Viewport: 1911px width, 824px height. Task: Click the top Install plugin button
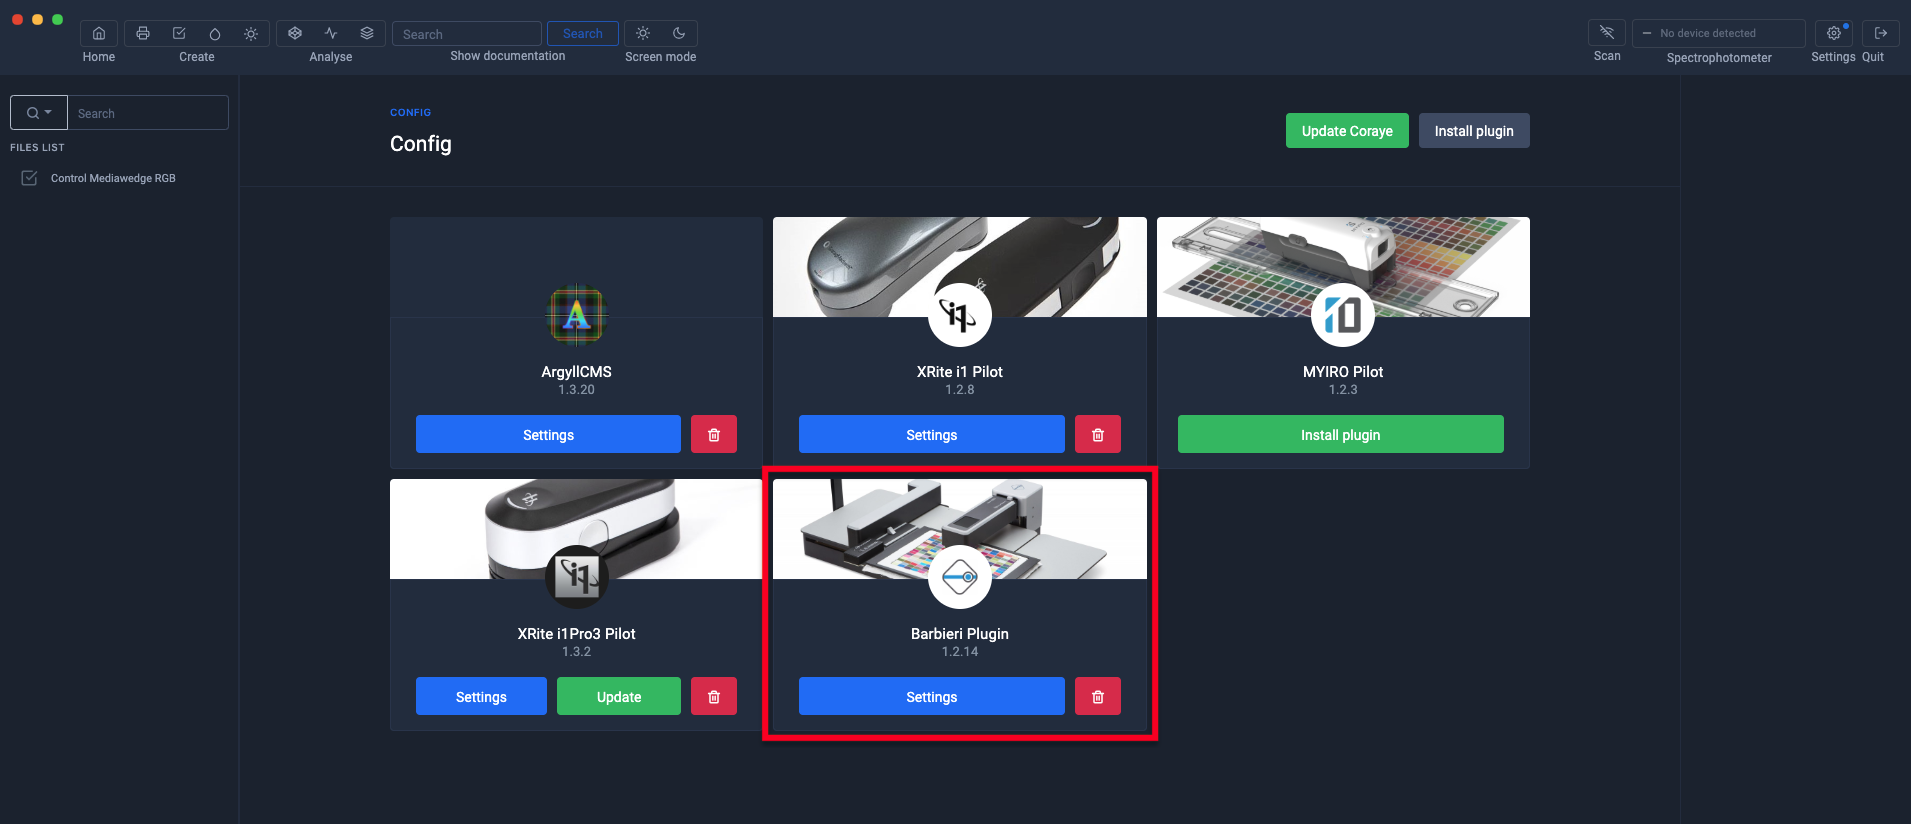(x=1474, y=131)
